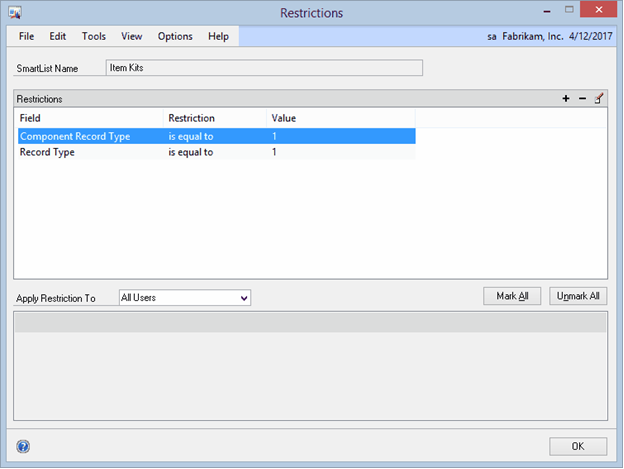Image resolution: width=624 pixels, height=469 pixels.
Task: Add a new restriction with plus icon
Action: pyautogui.click(x=566, y=98)
